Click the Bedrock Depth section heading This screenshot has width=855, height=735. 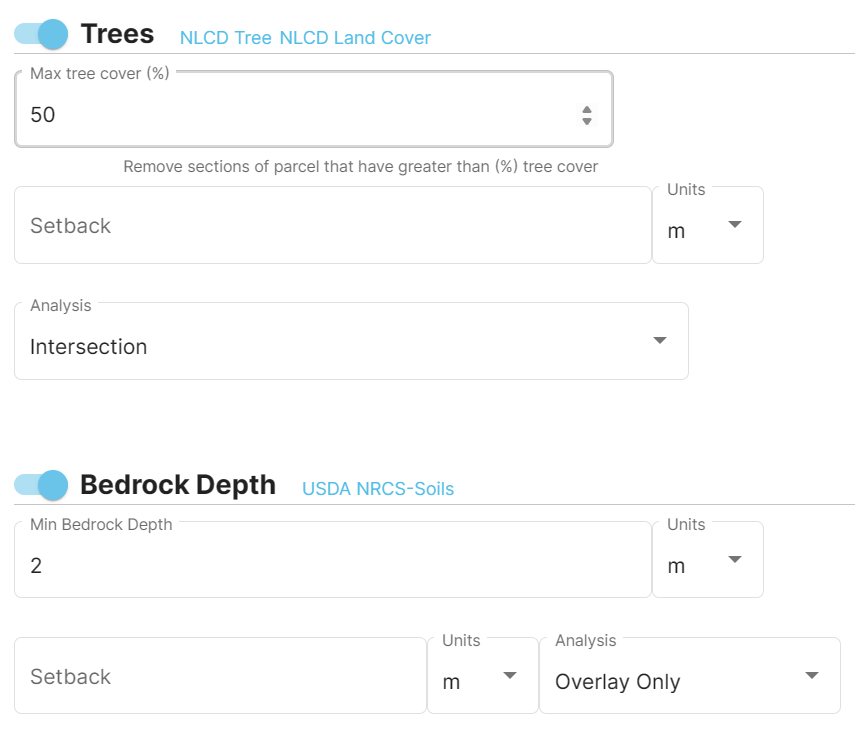(x=178, y=485)
